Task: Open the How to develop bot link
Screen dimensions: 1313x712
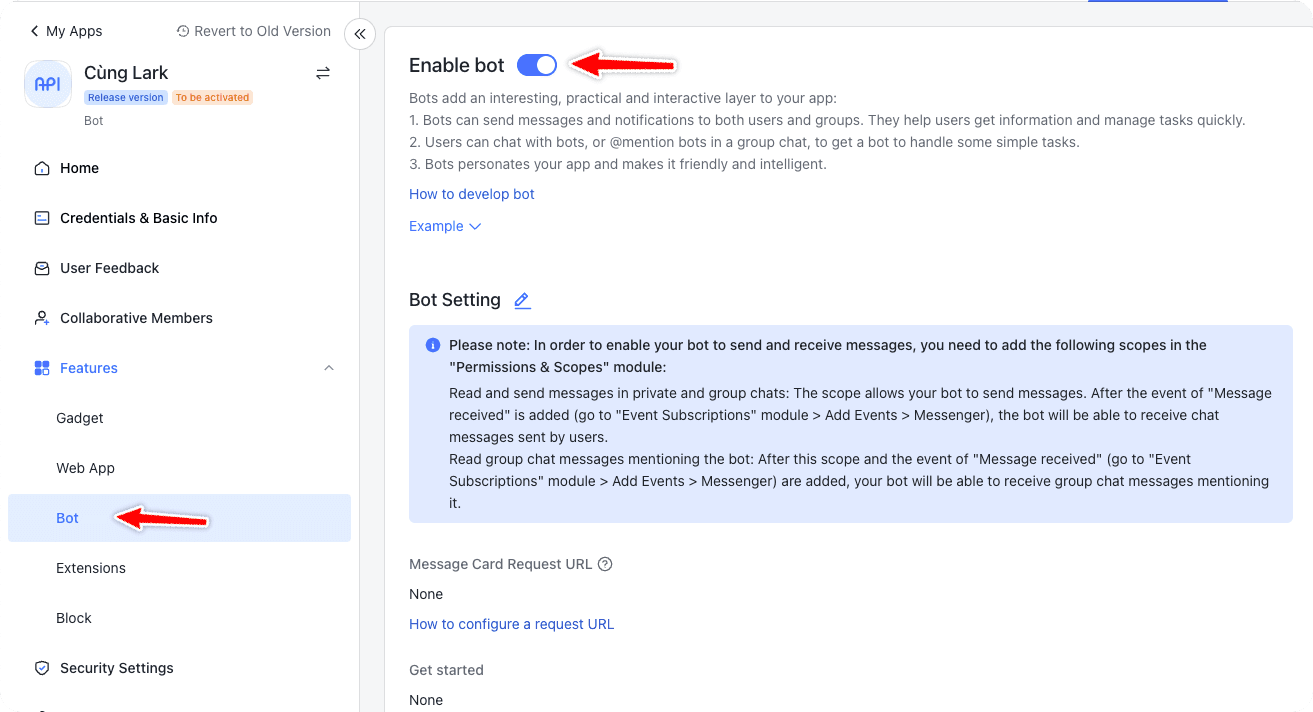Action: coord(471,193)
